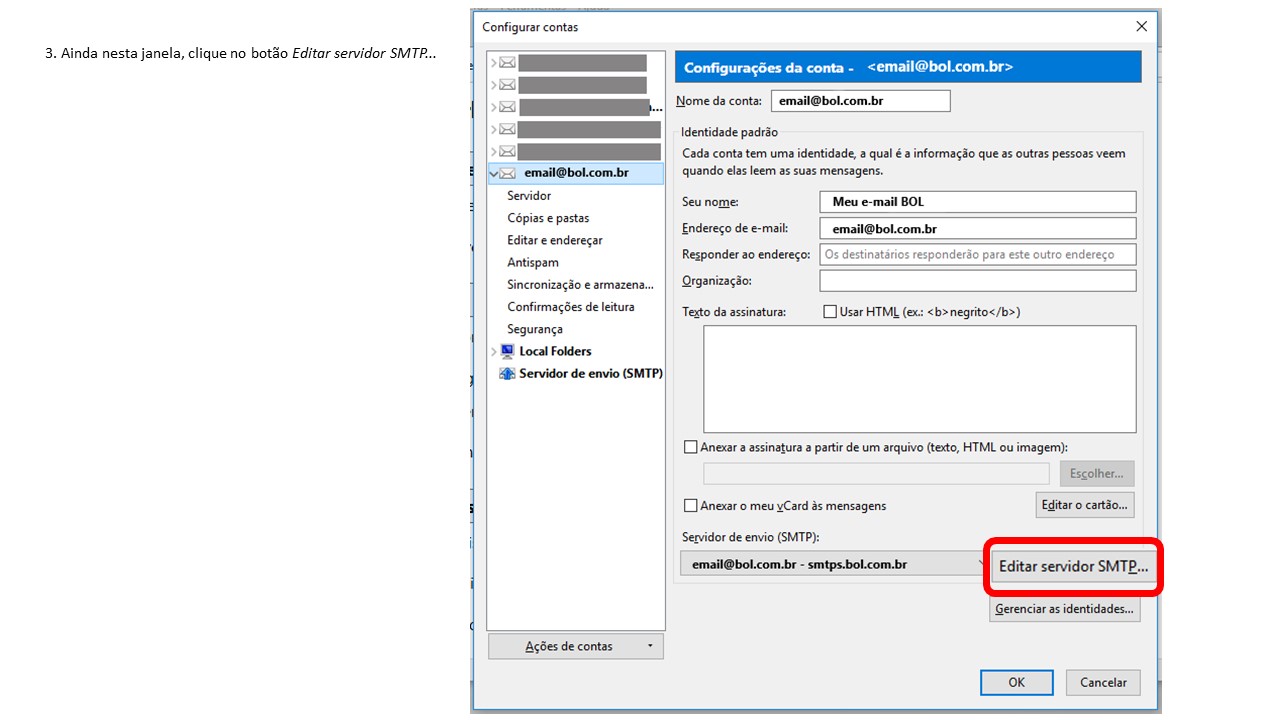Screen dimensions: 1280x720
Task: Click the Endereço de e-mail field
Action: 978,229
